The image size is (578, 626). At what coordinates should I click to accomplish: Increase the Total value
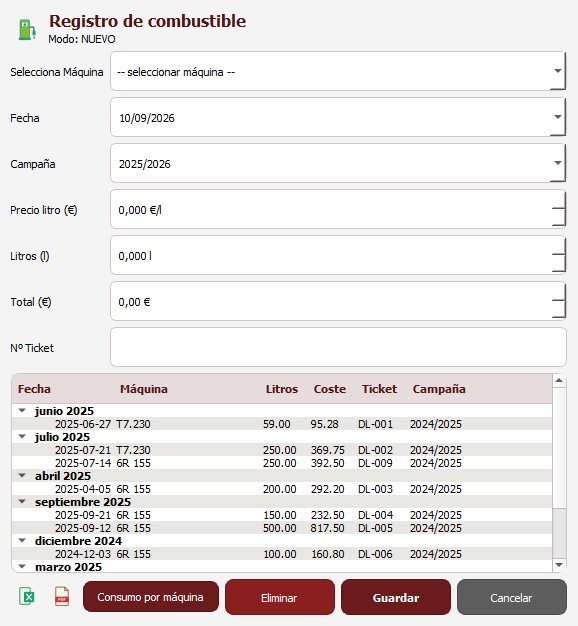558,292
